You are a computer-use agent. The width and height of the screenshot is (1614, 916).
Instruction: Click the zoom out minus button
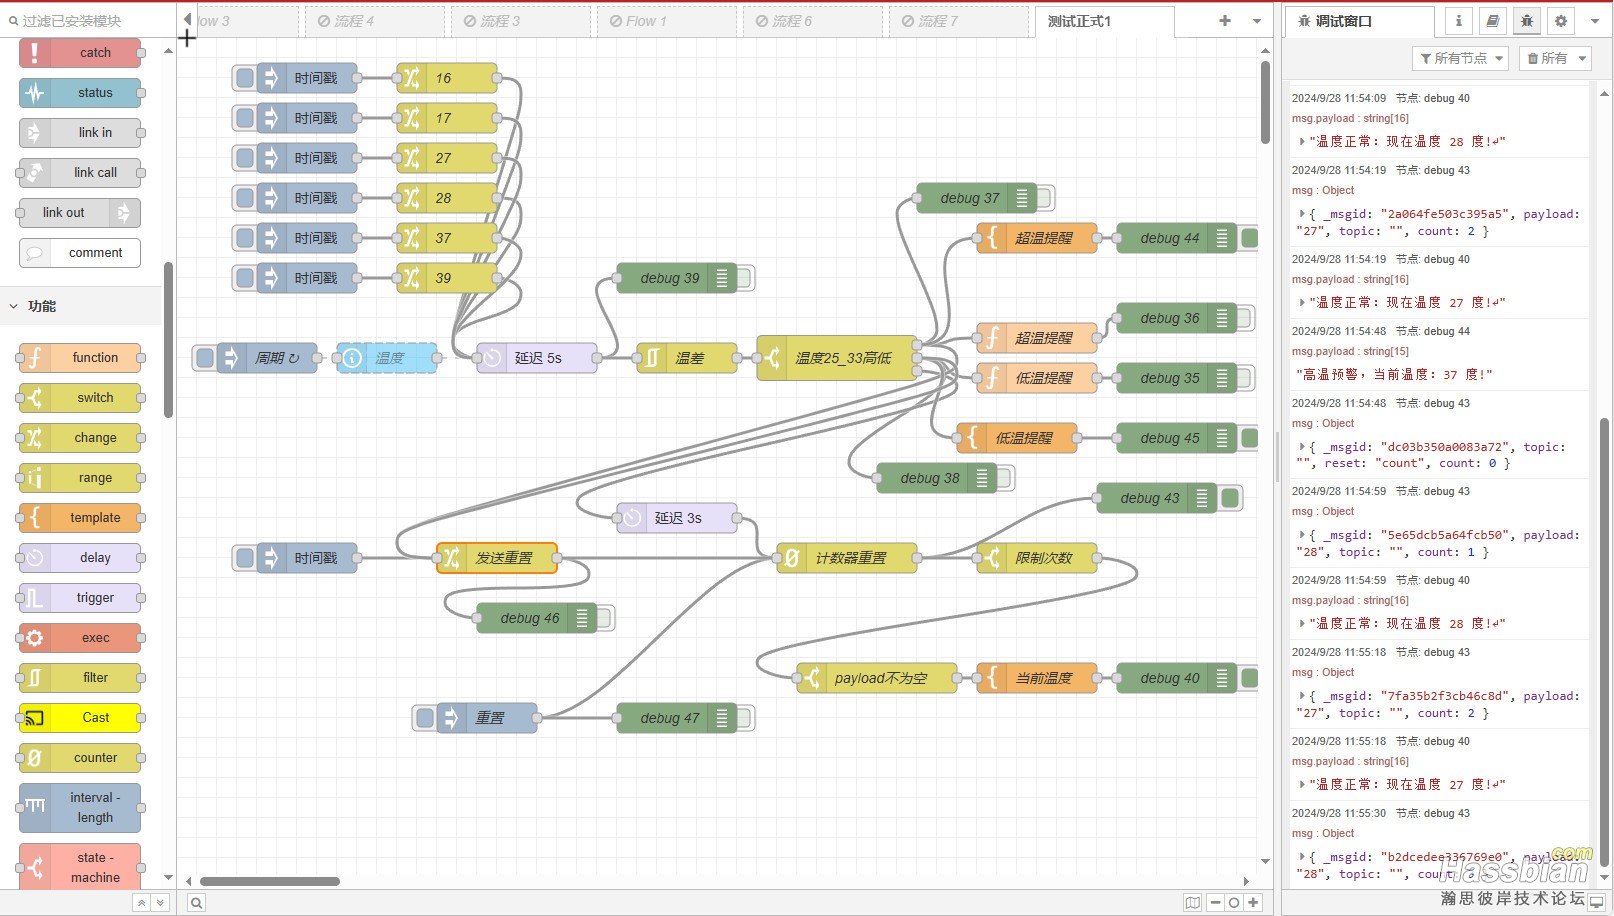pyautogui.click(x=1215, y=903)
